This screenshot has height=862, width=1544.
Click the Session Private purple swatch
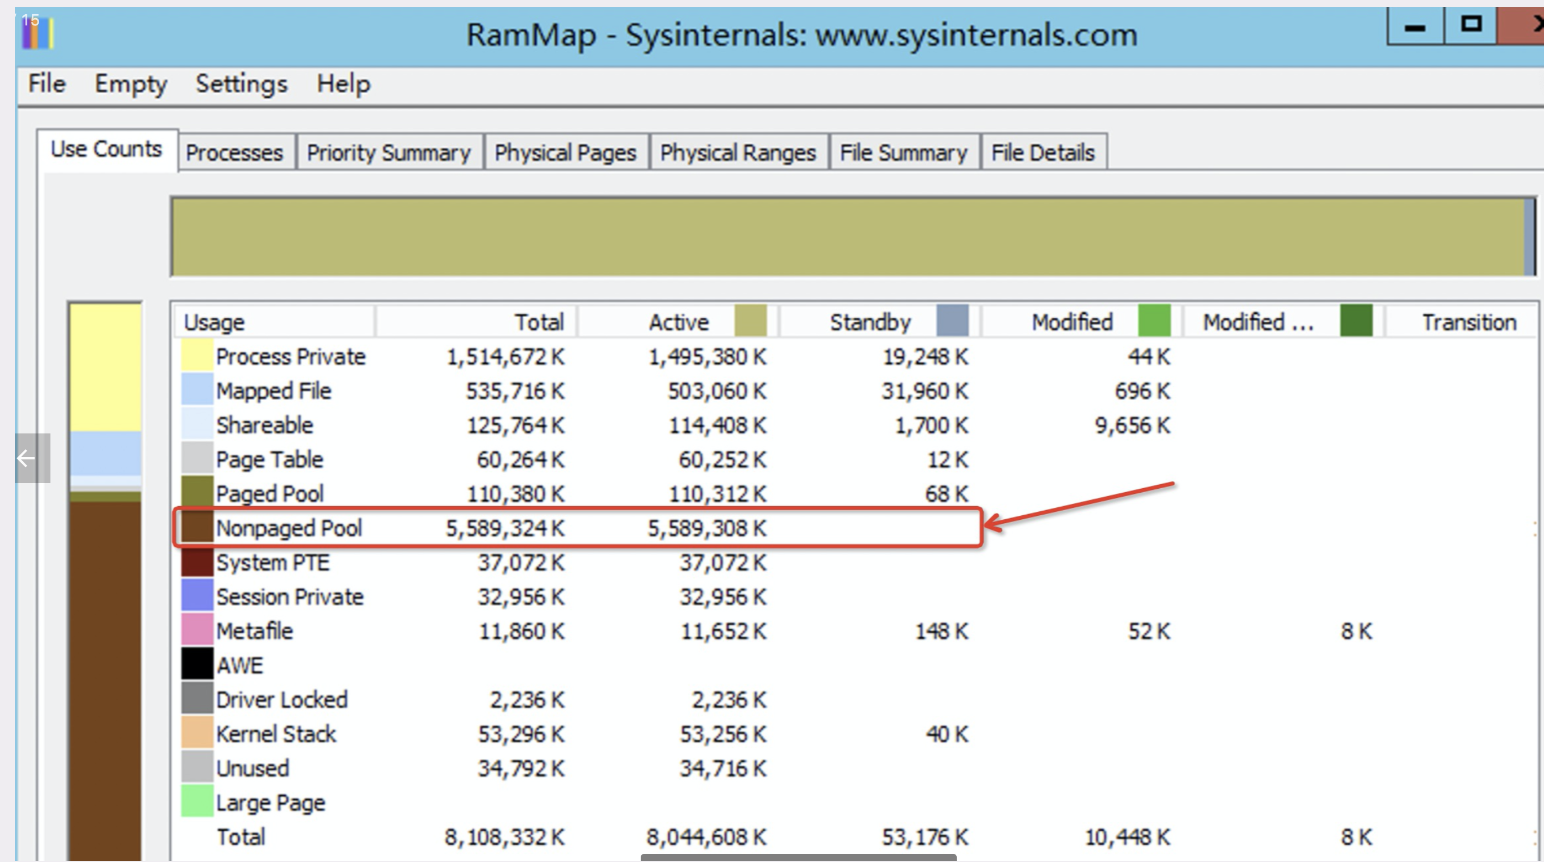[x=197, y=596]
